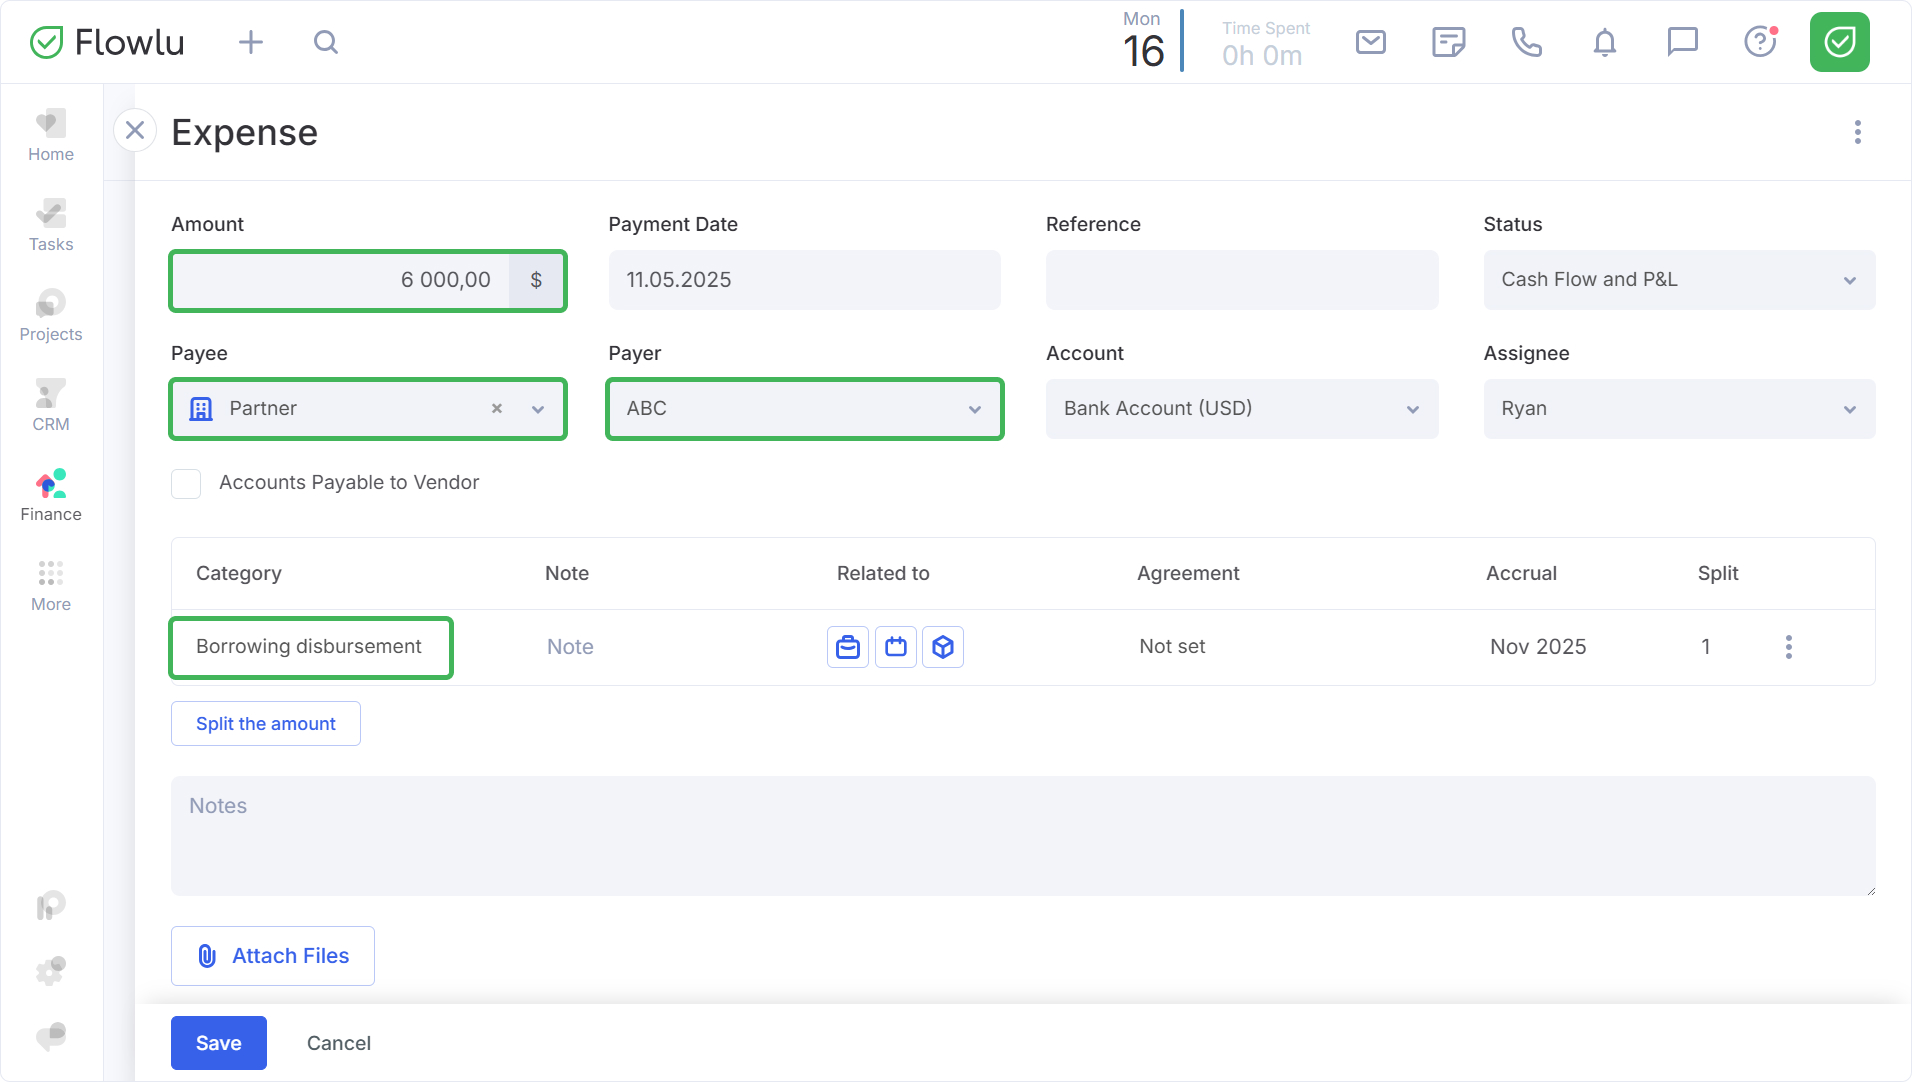1912x1082 pixels.
Task: Click the search magnifier icon
Action: [325, 42]
